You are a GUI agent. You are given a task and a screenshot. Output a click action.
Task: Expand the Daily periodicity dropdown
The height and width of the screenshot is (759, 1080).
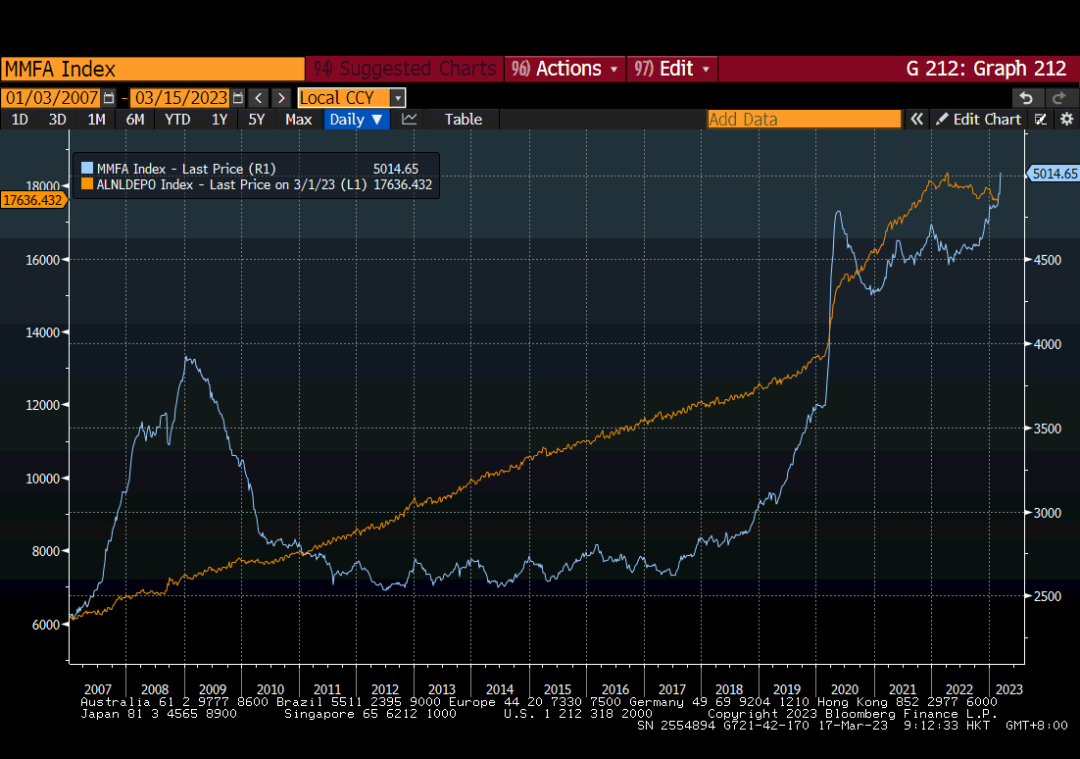[x=356, y=119]
